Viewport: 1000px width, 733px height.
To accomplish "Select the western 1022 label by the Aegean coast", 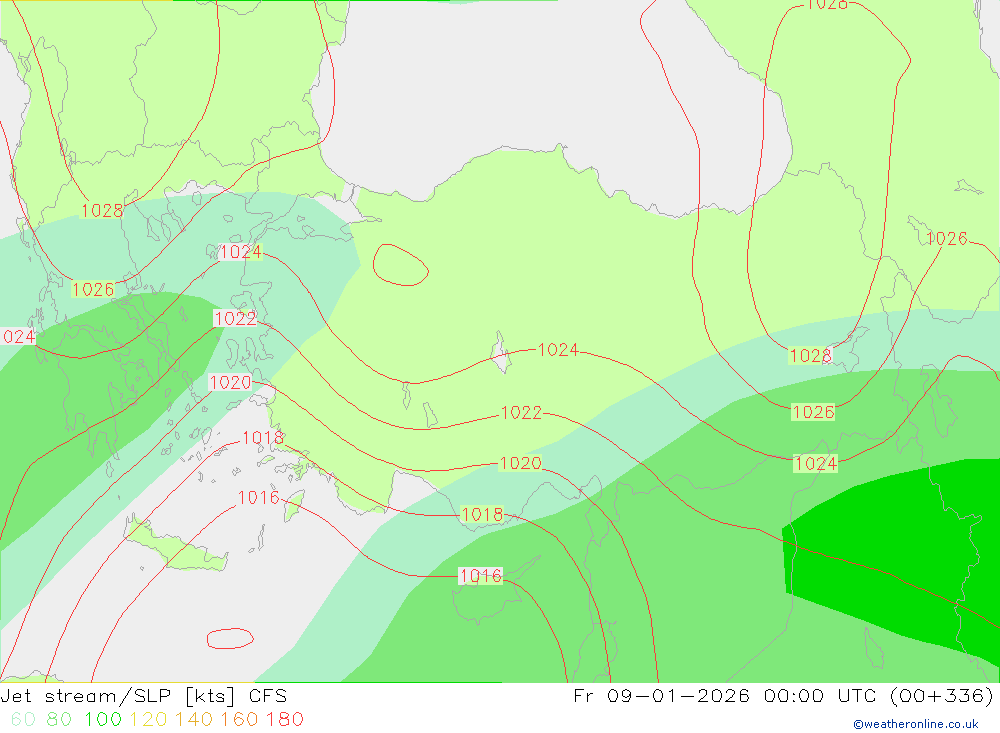I will [235, 318].
